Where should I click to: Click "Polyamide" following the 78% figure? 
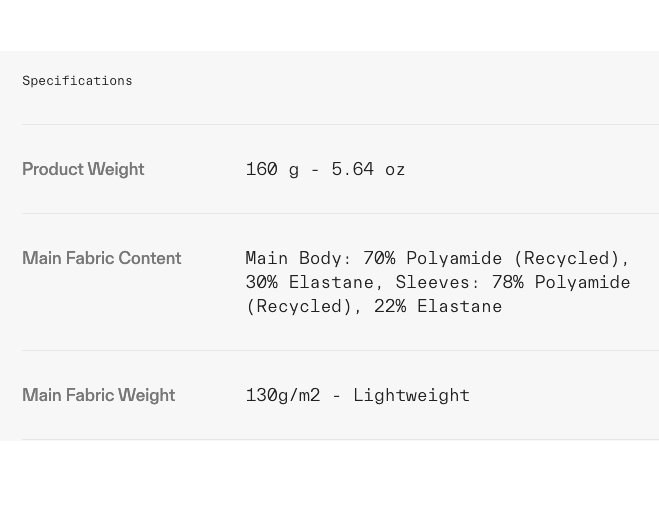point(582,282)
